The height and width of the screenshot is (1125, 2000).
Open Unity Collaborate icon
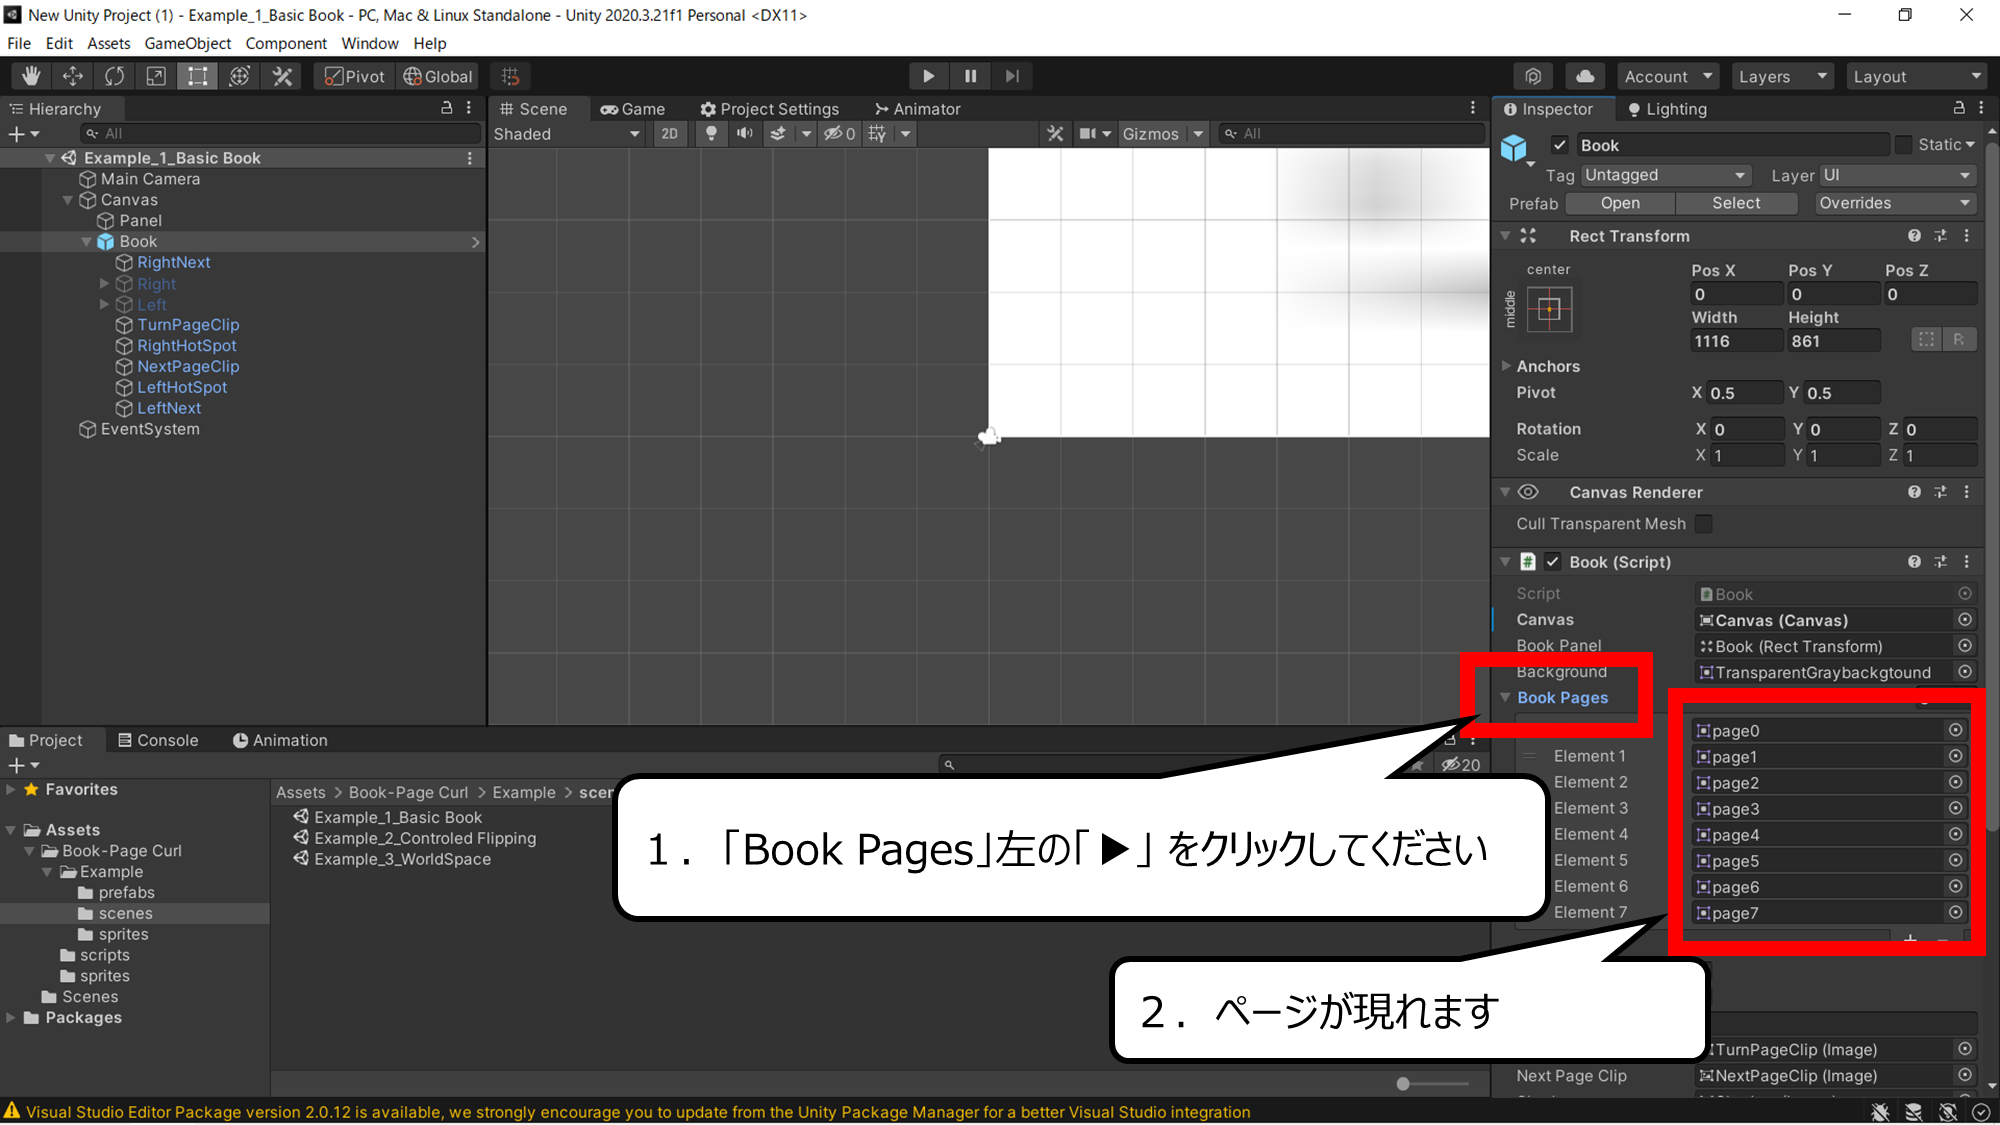(1533, 76)
